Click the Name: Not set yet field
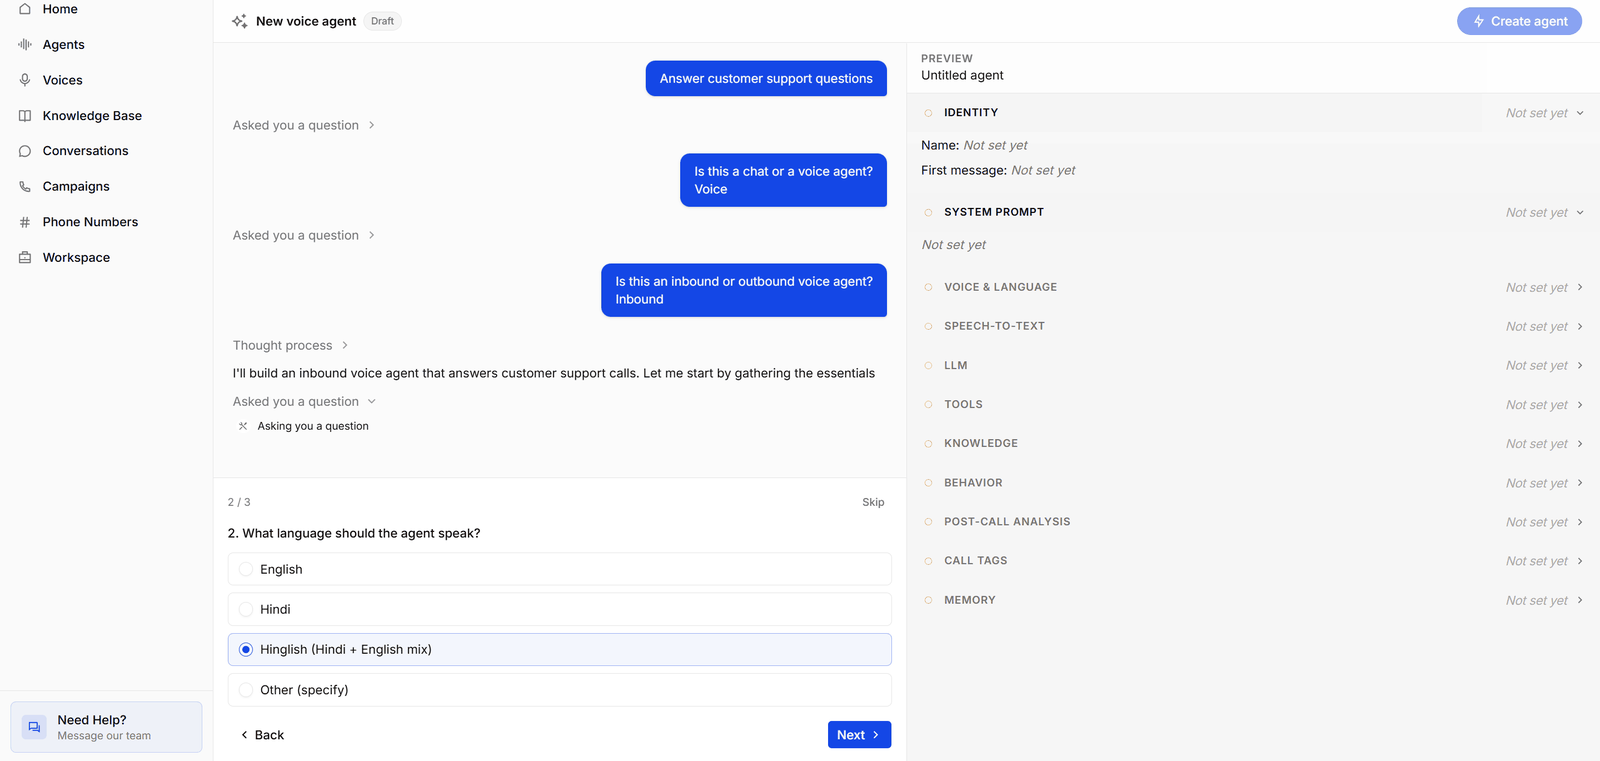 click(974, 145)
